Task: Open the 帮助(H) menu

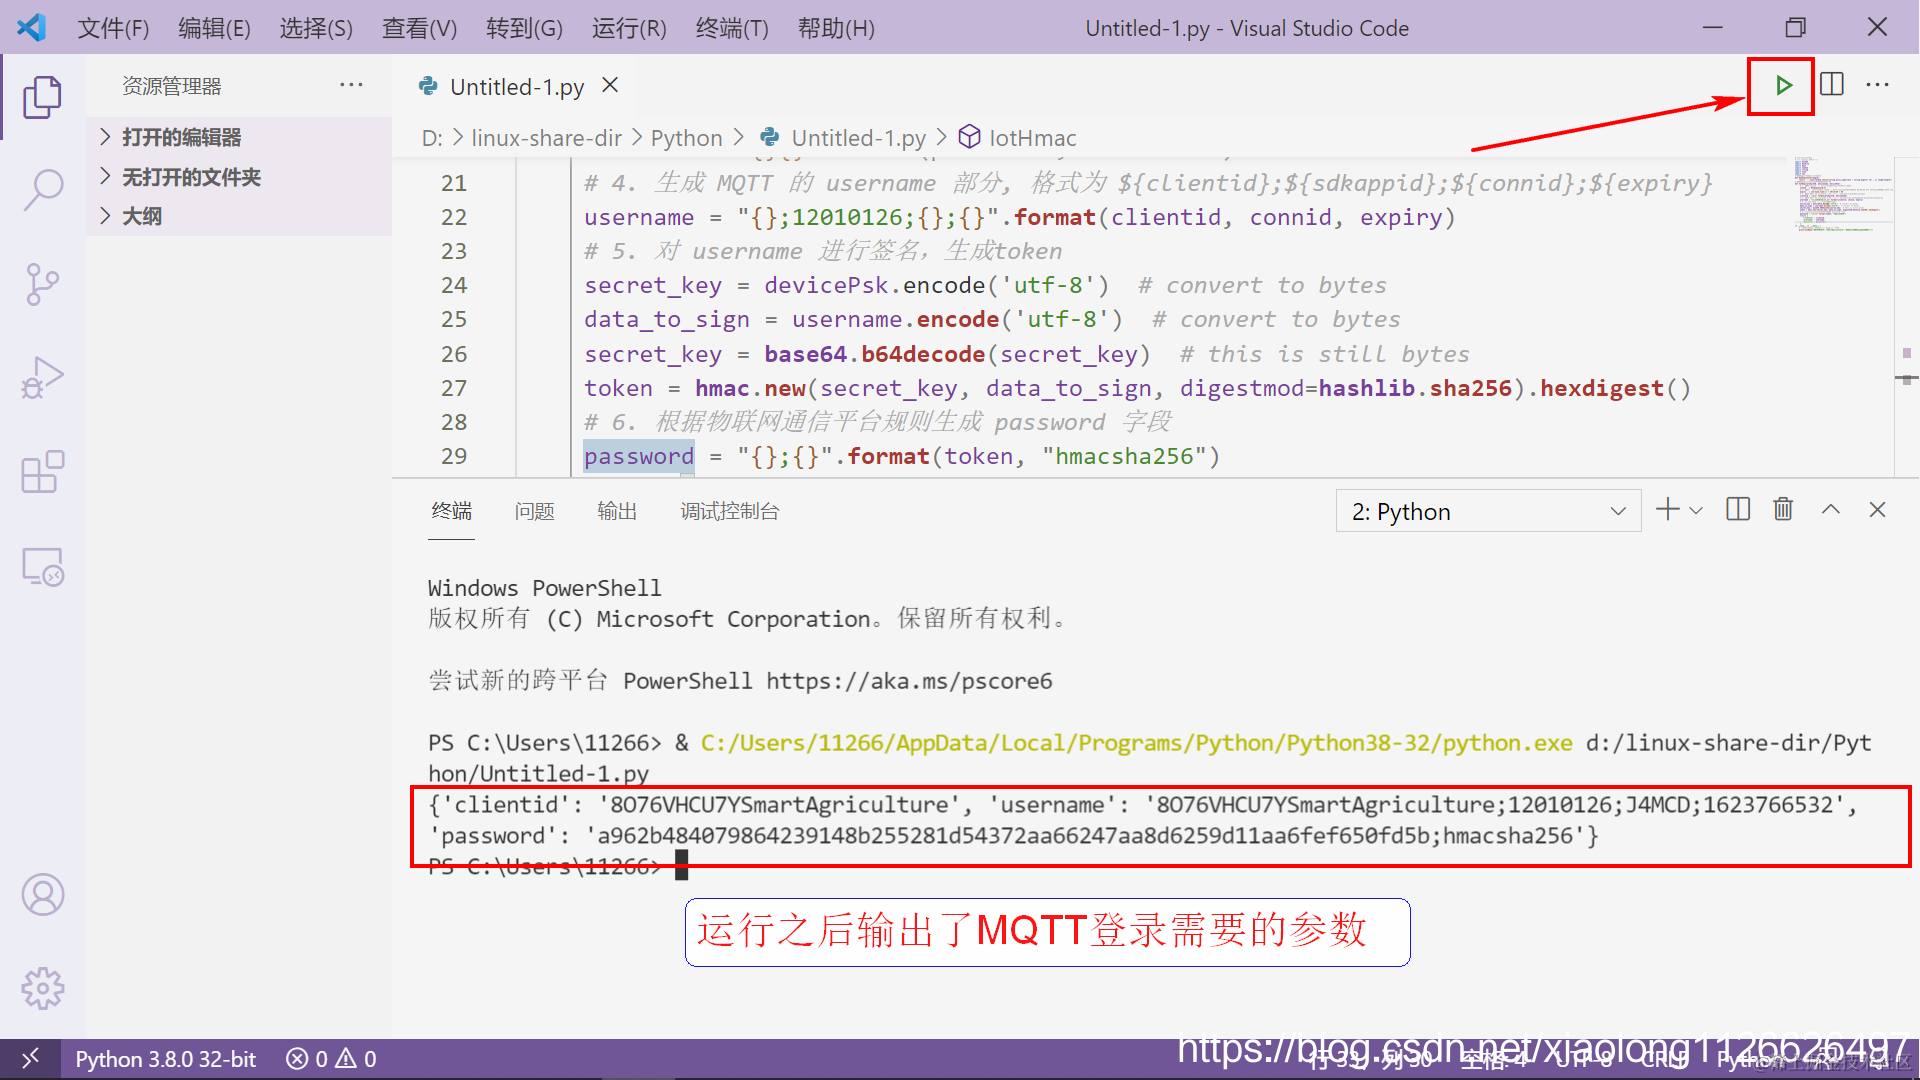Action: pyautogui.click(x=836, y=28)
